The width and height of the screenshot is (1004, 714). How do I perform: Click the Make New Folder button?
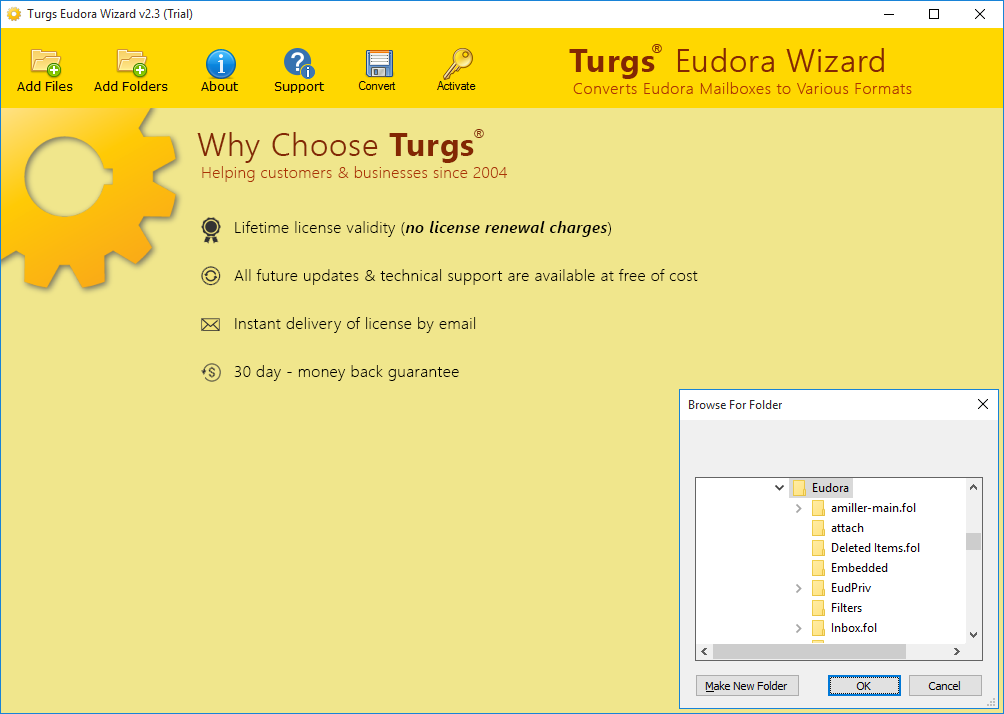(x=747, y=686)
